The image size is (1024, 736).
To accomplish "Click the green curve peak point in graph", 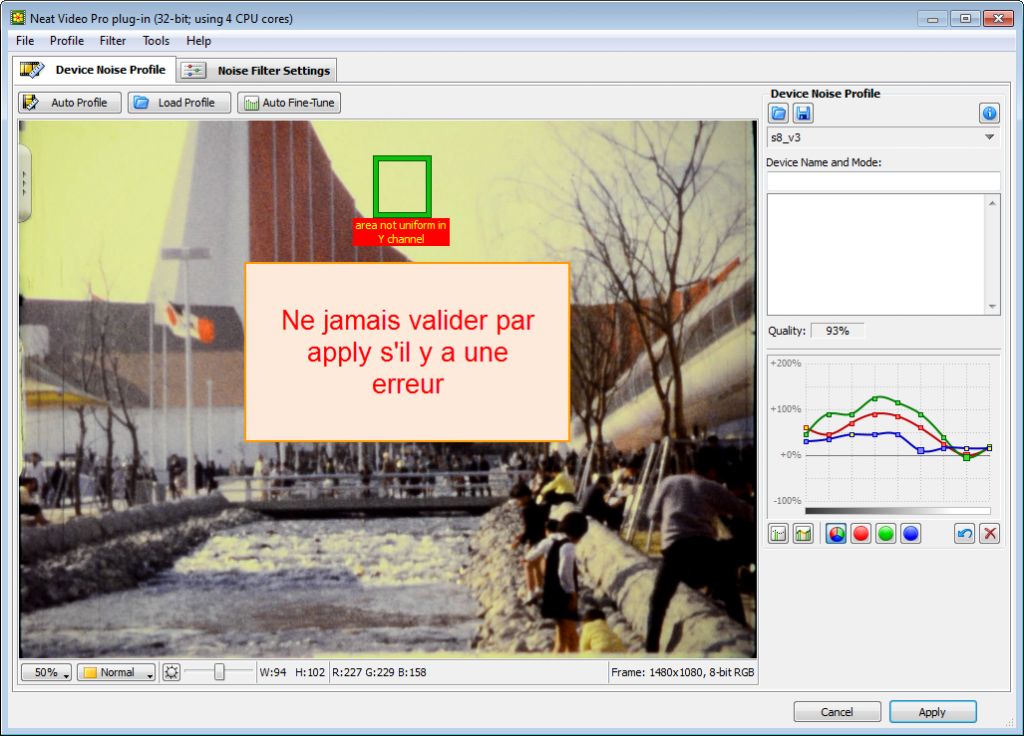I will click(x=875, y=398).
